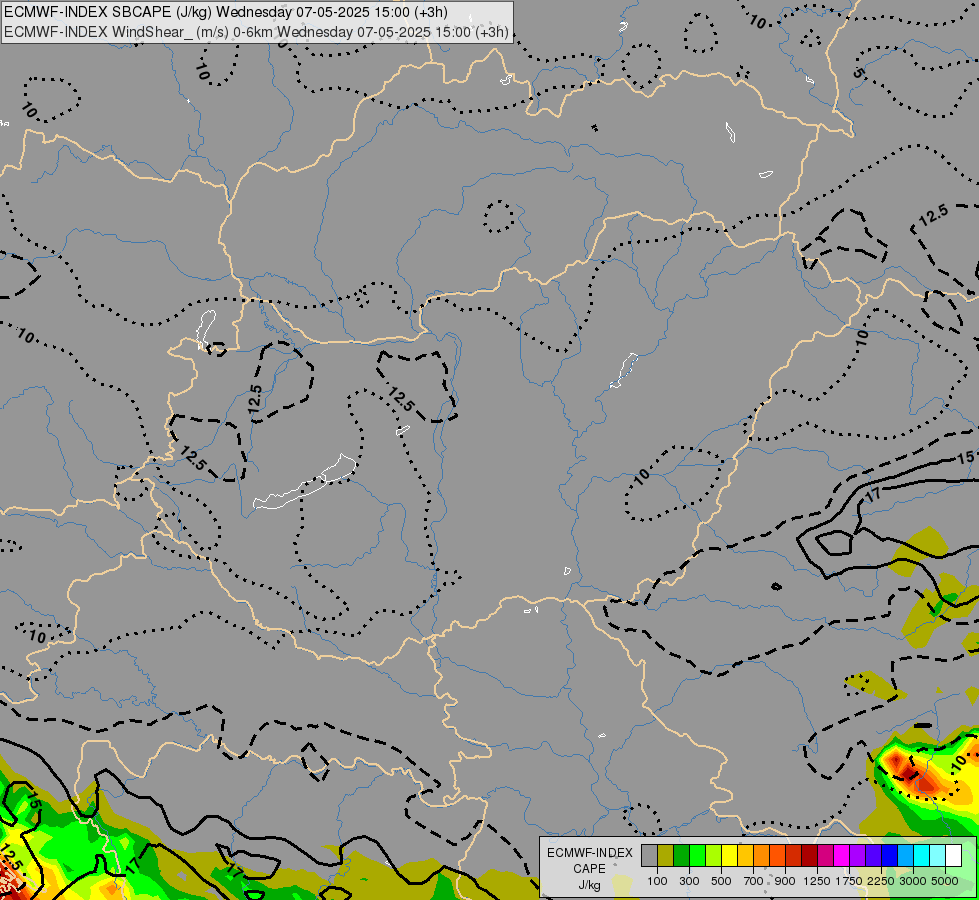
Task: Select the bright magenta legend swatch
Action: [842, 855]
